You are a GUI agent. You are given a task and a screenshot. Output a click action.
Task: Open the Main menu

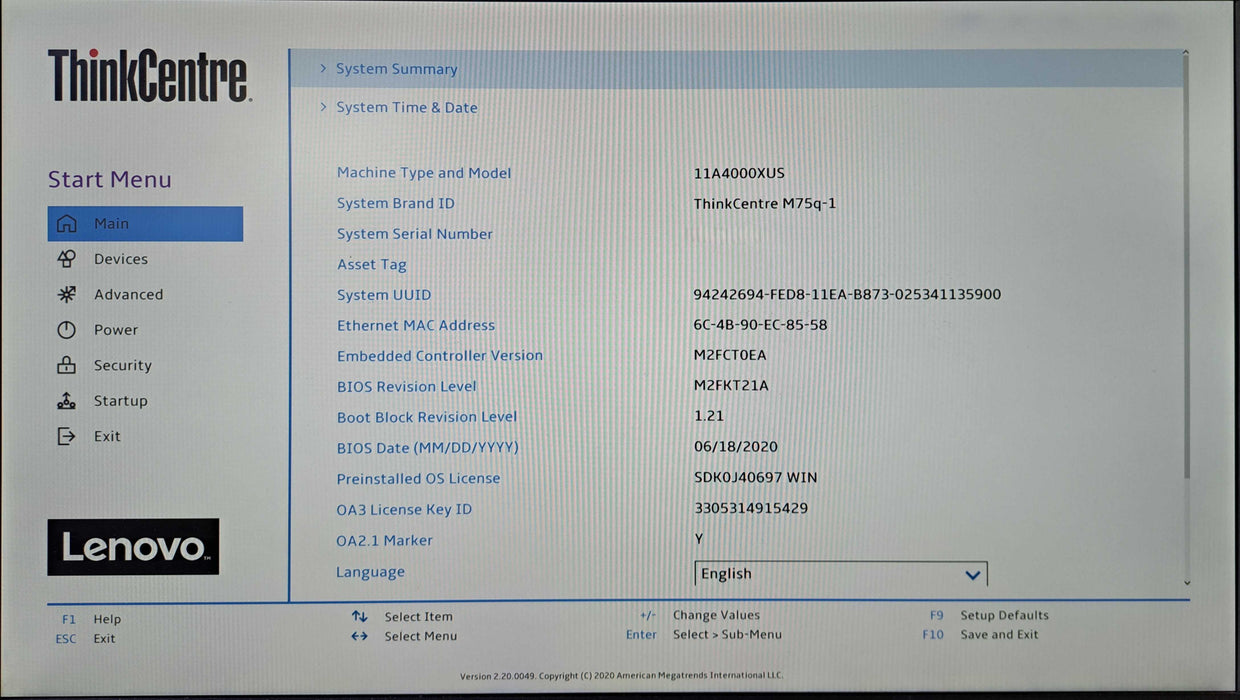145,224
